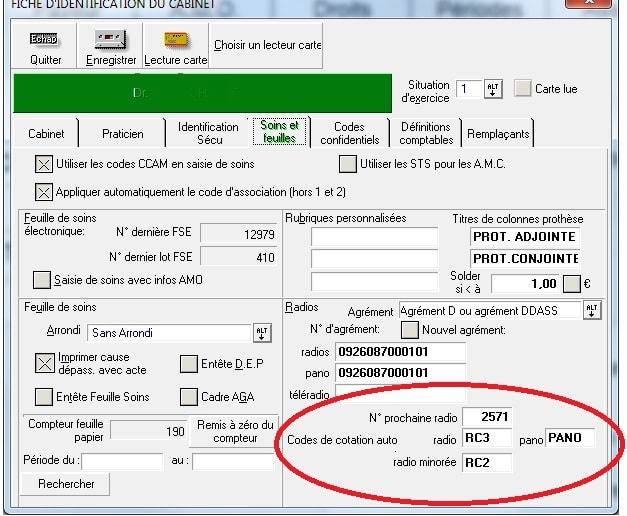Switch to the Cabinet tab
The width and height of the screenshot is (627, 516).
point(46,133)
